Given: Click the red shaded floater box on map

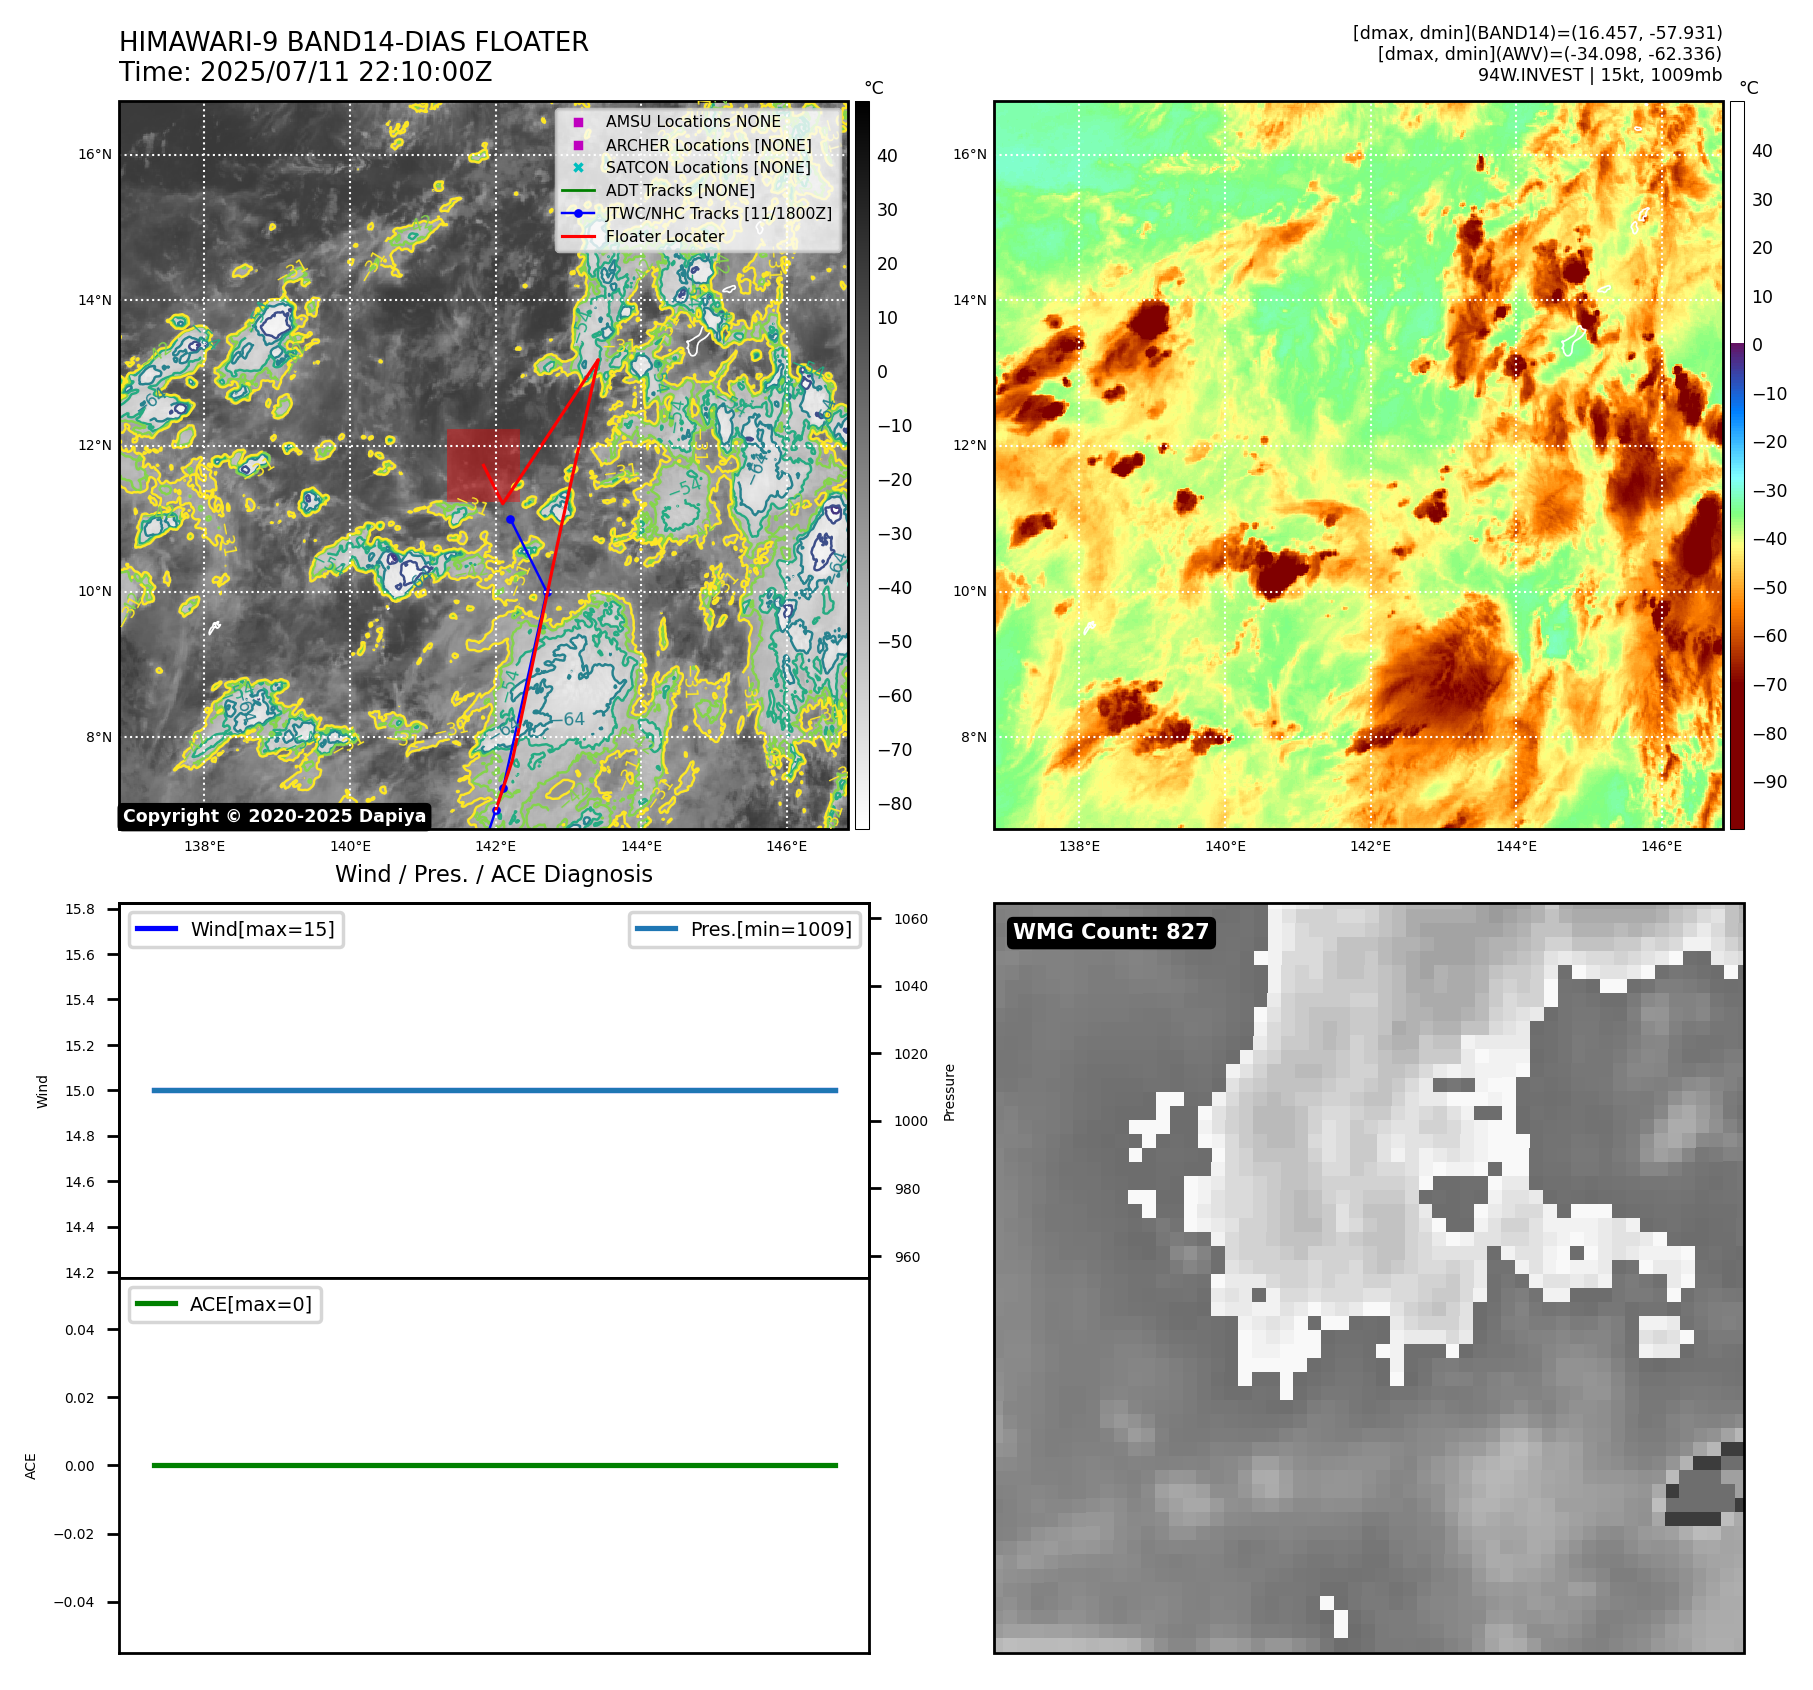Looking at the screenshot, I should pyautogui.click(x=483, y=465).
